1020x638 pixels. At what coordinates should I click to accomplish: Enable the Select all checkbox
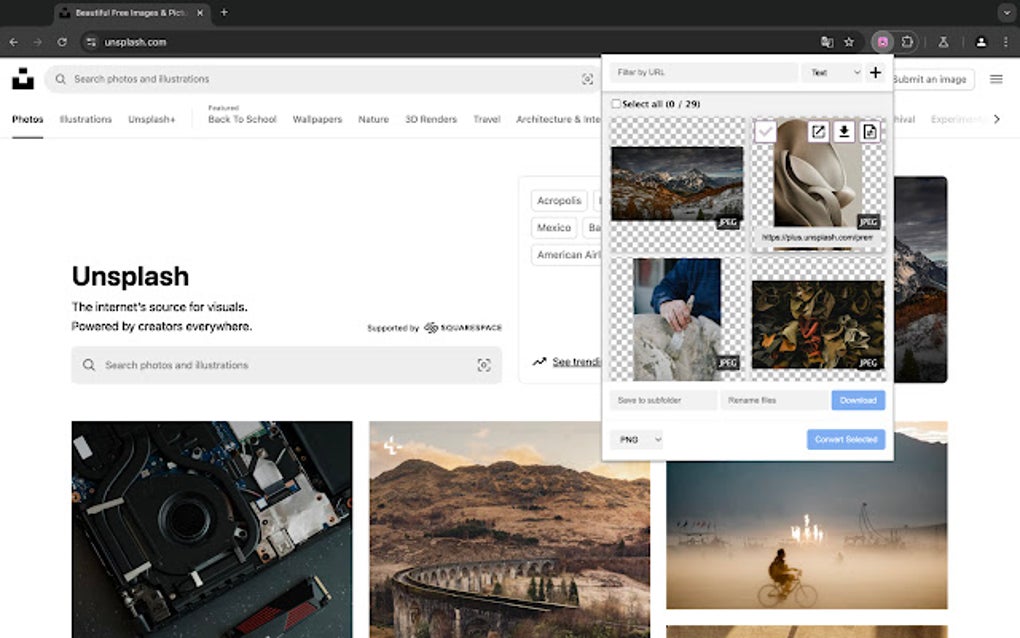point(616,104)
